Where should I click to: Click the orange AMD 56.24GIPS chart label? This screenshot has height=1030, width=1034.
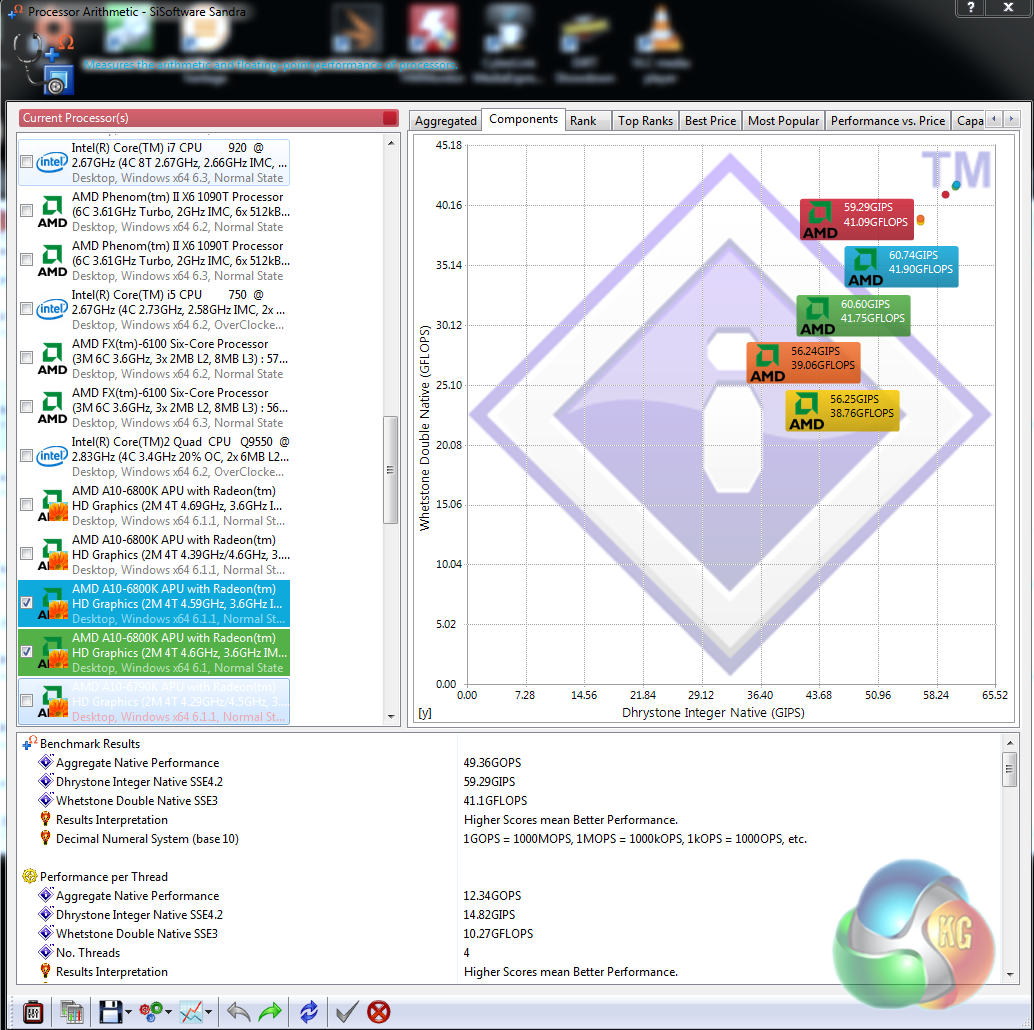click(803, 363)
